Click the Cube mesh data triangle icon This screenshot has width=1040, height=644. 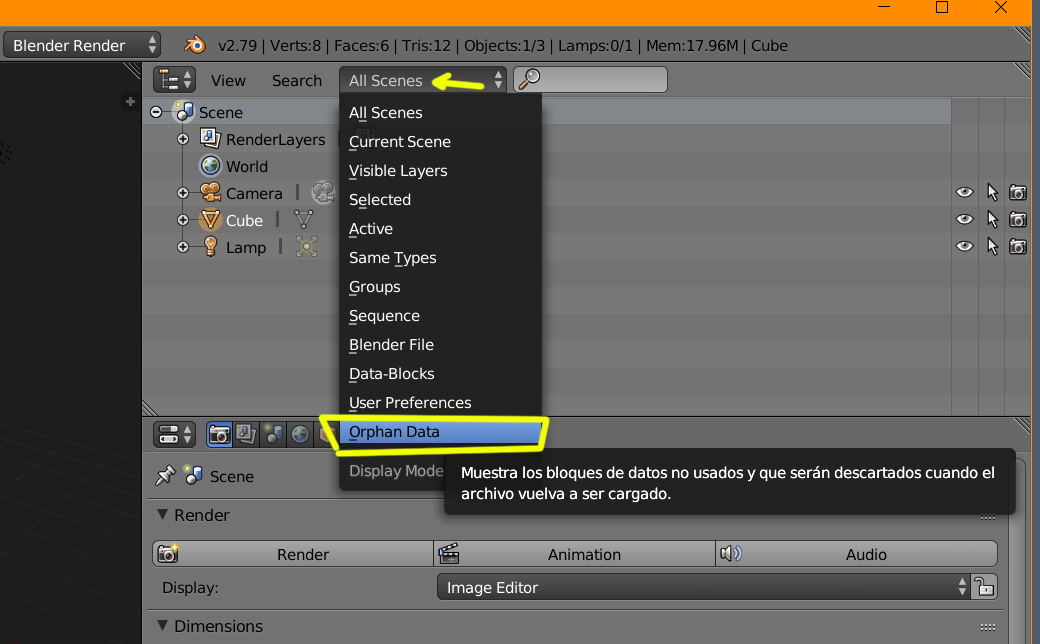[x=303, y=220]
